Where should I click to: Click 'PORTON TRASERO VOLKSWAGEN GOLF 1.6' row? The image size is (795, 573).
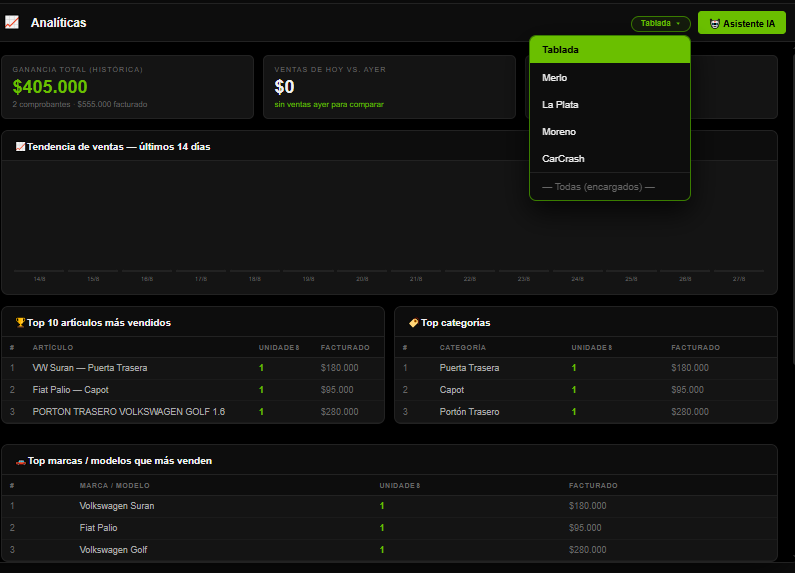point(193,412)
